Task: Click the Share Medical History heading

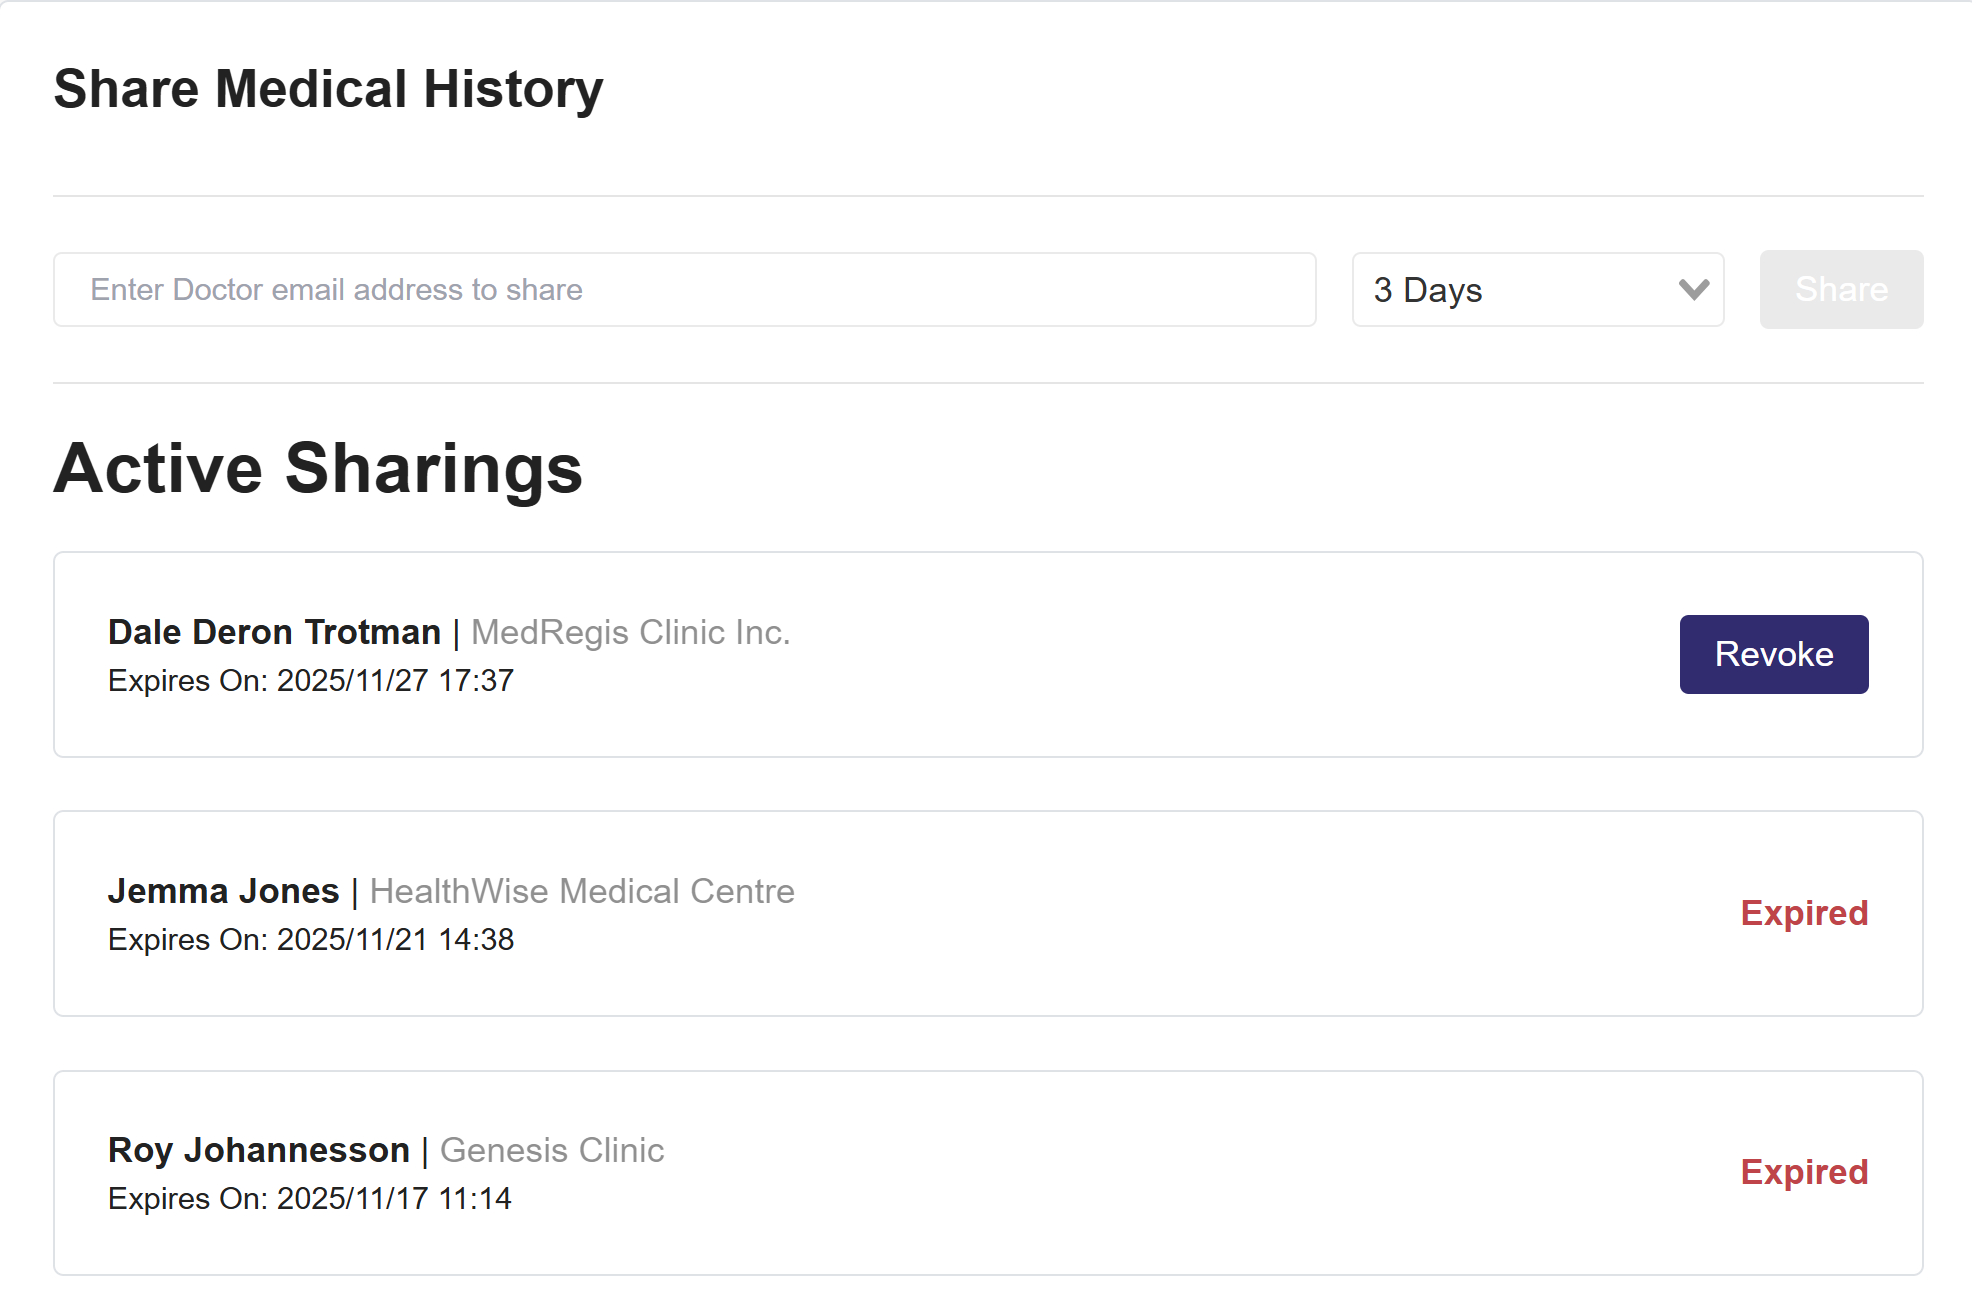Action: tap(328, 89)
